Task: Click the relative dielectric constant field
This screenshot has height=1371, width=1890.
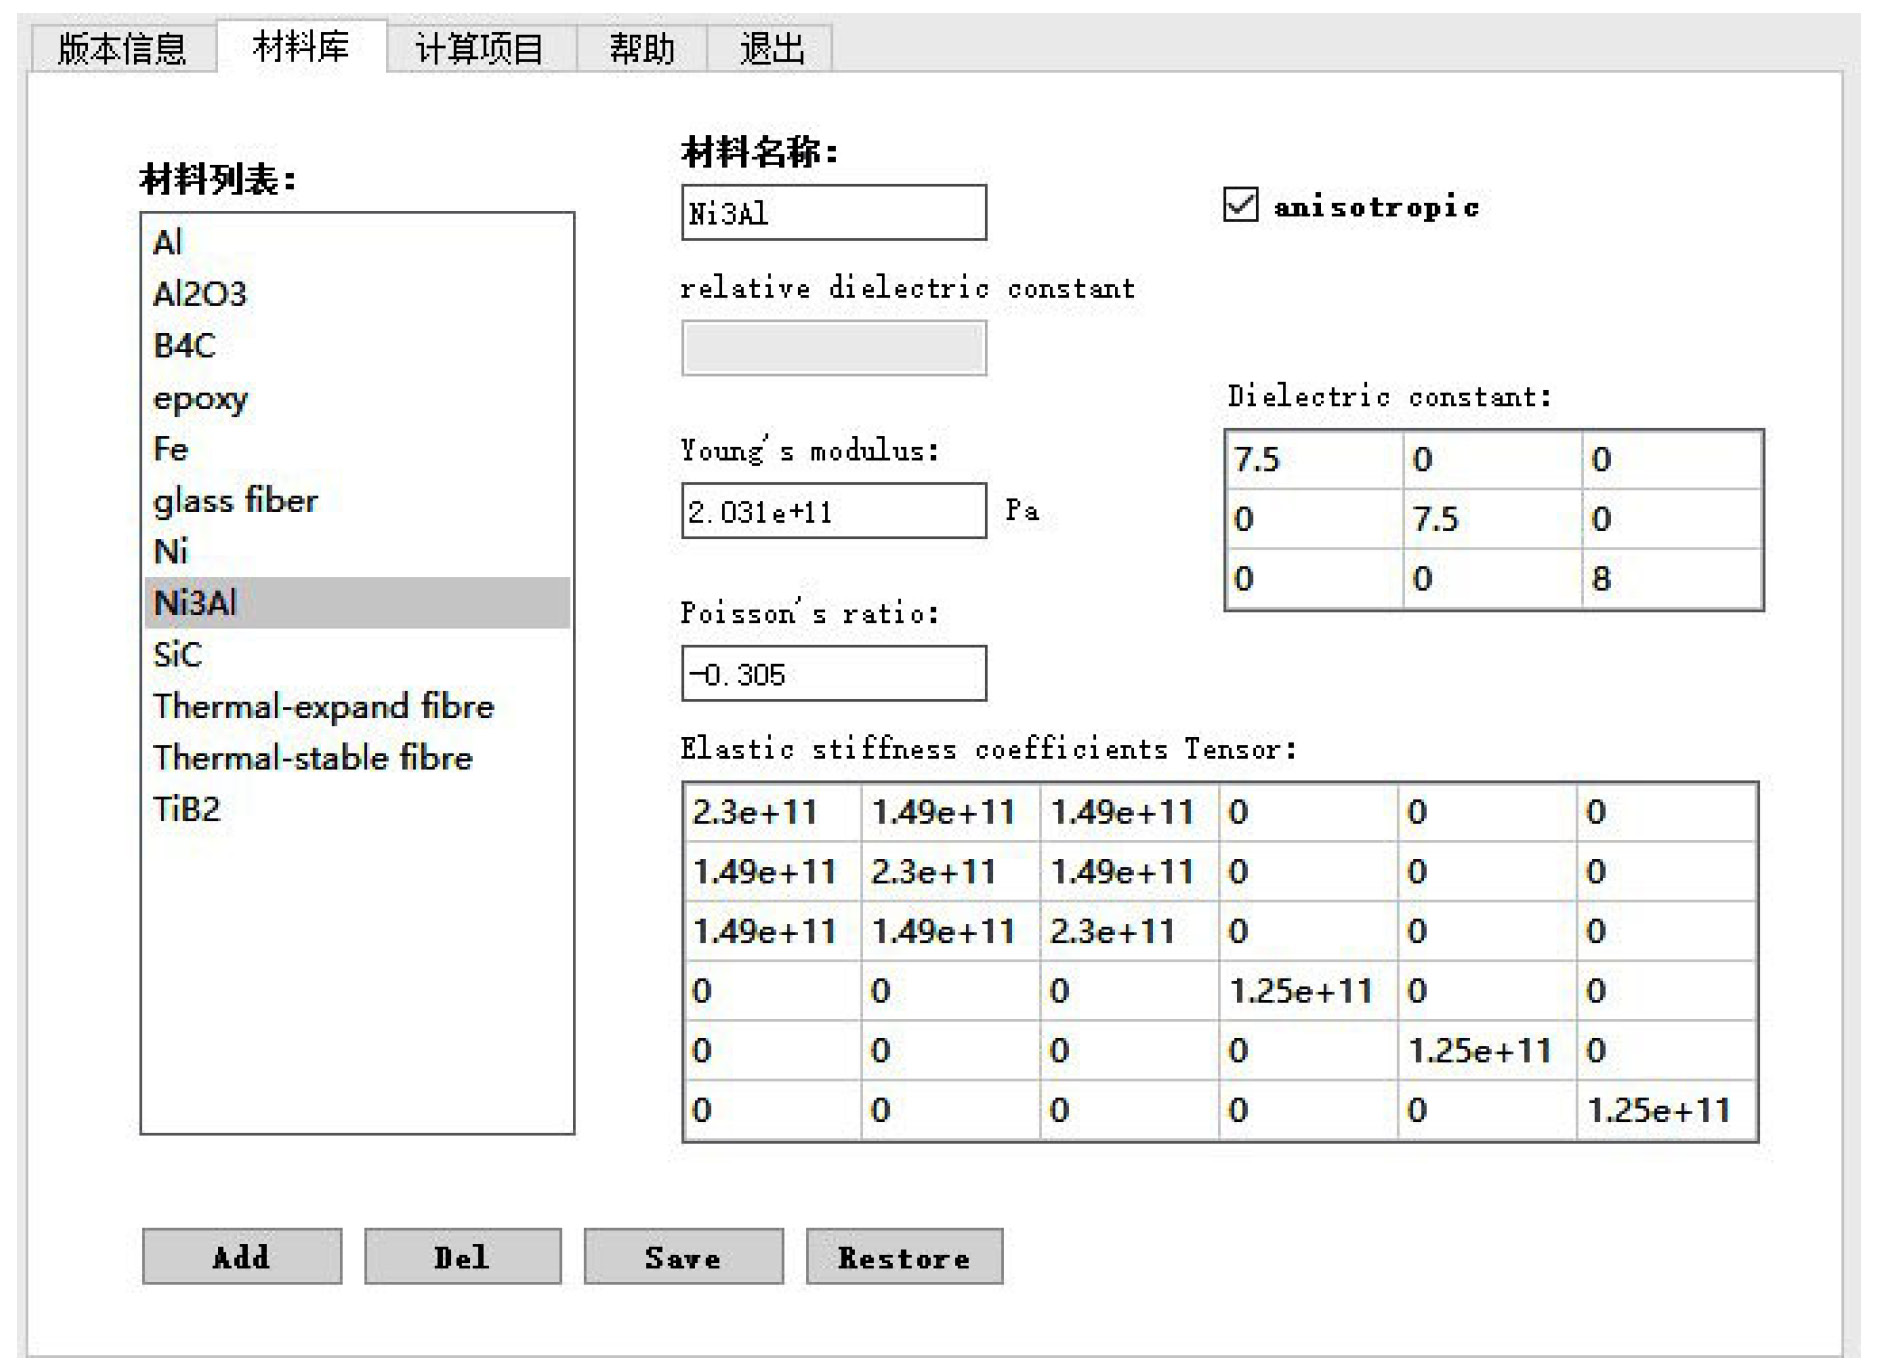Action: click(833, 348)
